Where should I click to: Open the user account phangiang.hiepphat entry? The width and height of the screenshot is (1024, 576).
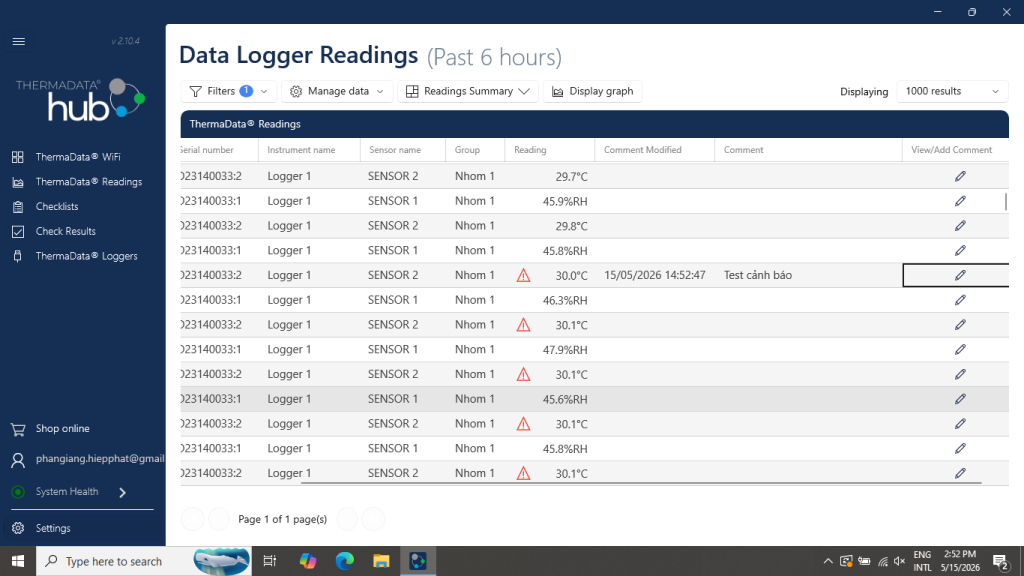100,458
